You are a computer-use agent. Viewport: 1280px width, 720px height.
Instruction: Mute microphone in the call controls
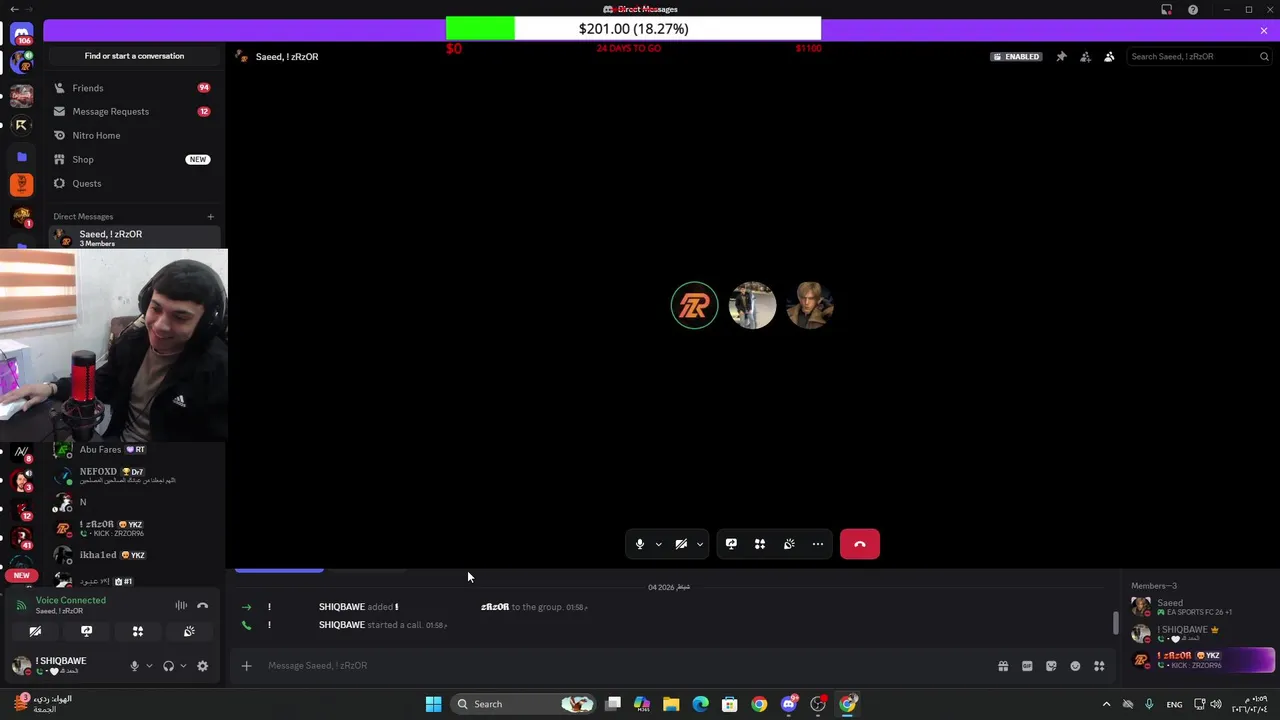tap(640, 544)
